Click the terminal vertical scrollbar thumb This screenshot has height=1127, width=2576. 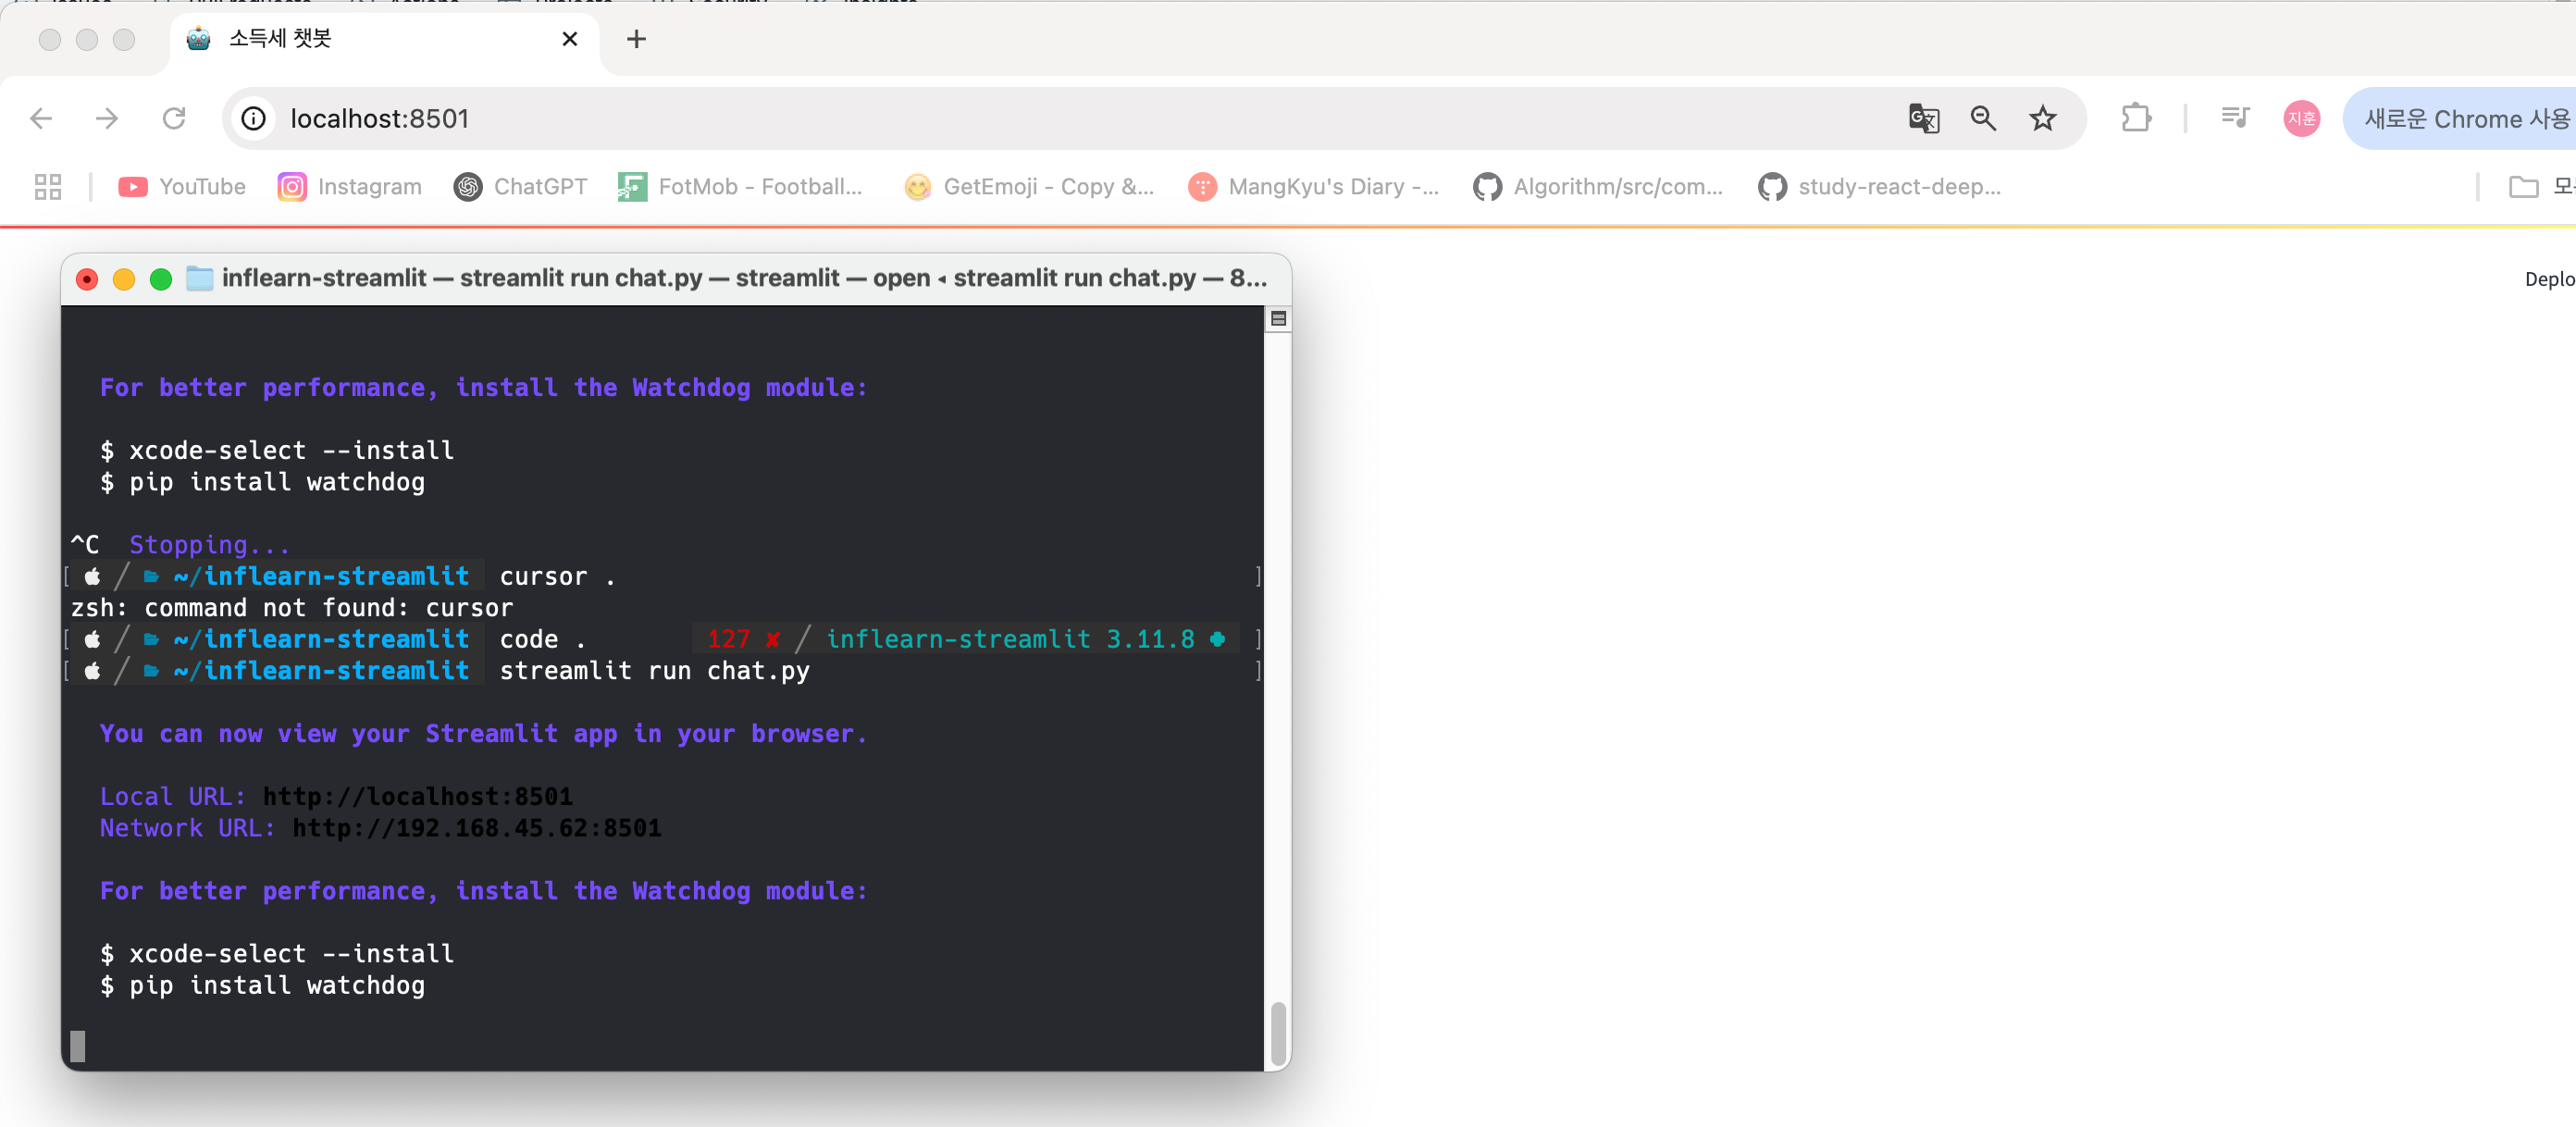[x=1277, y=1034]
